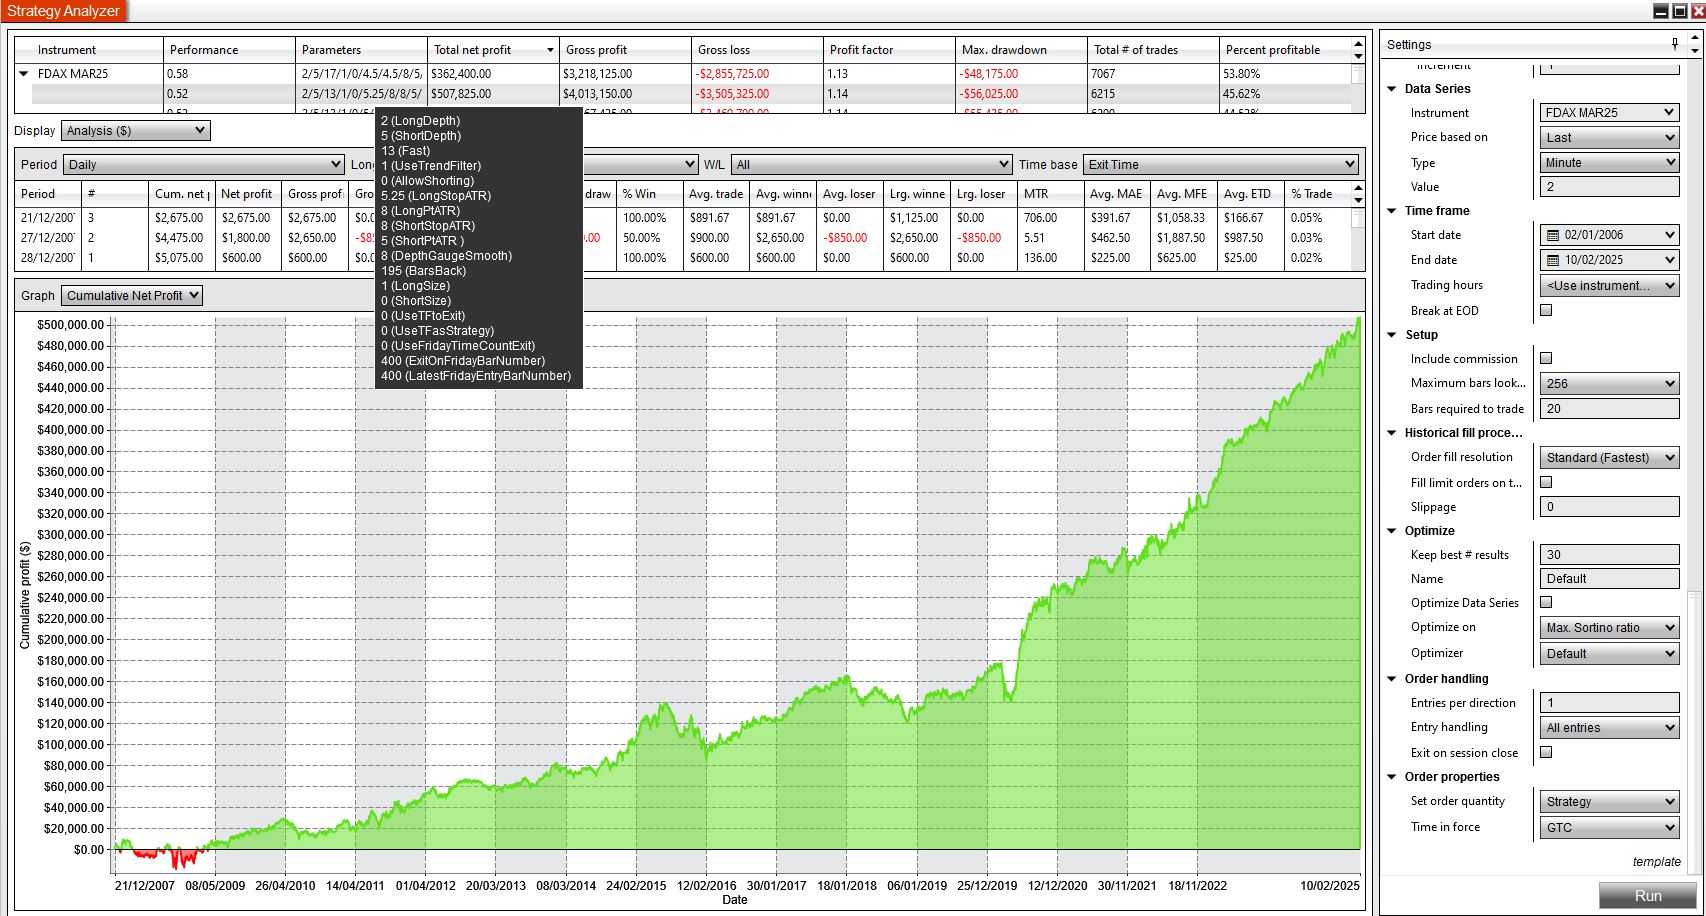Image resolution: width=1706 pixels, height=916 pixels.
Task: Check the Optimize Data Series option
Action: point(1546,602)
